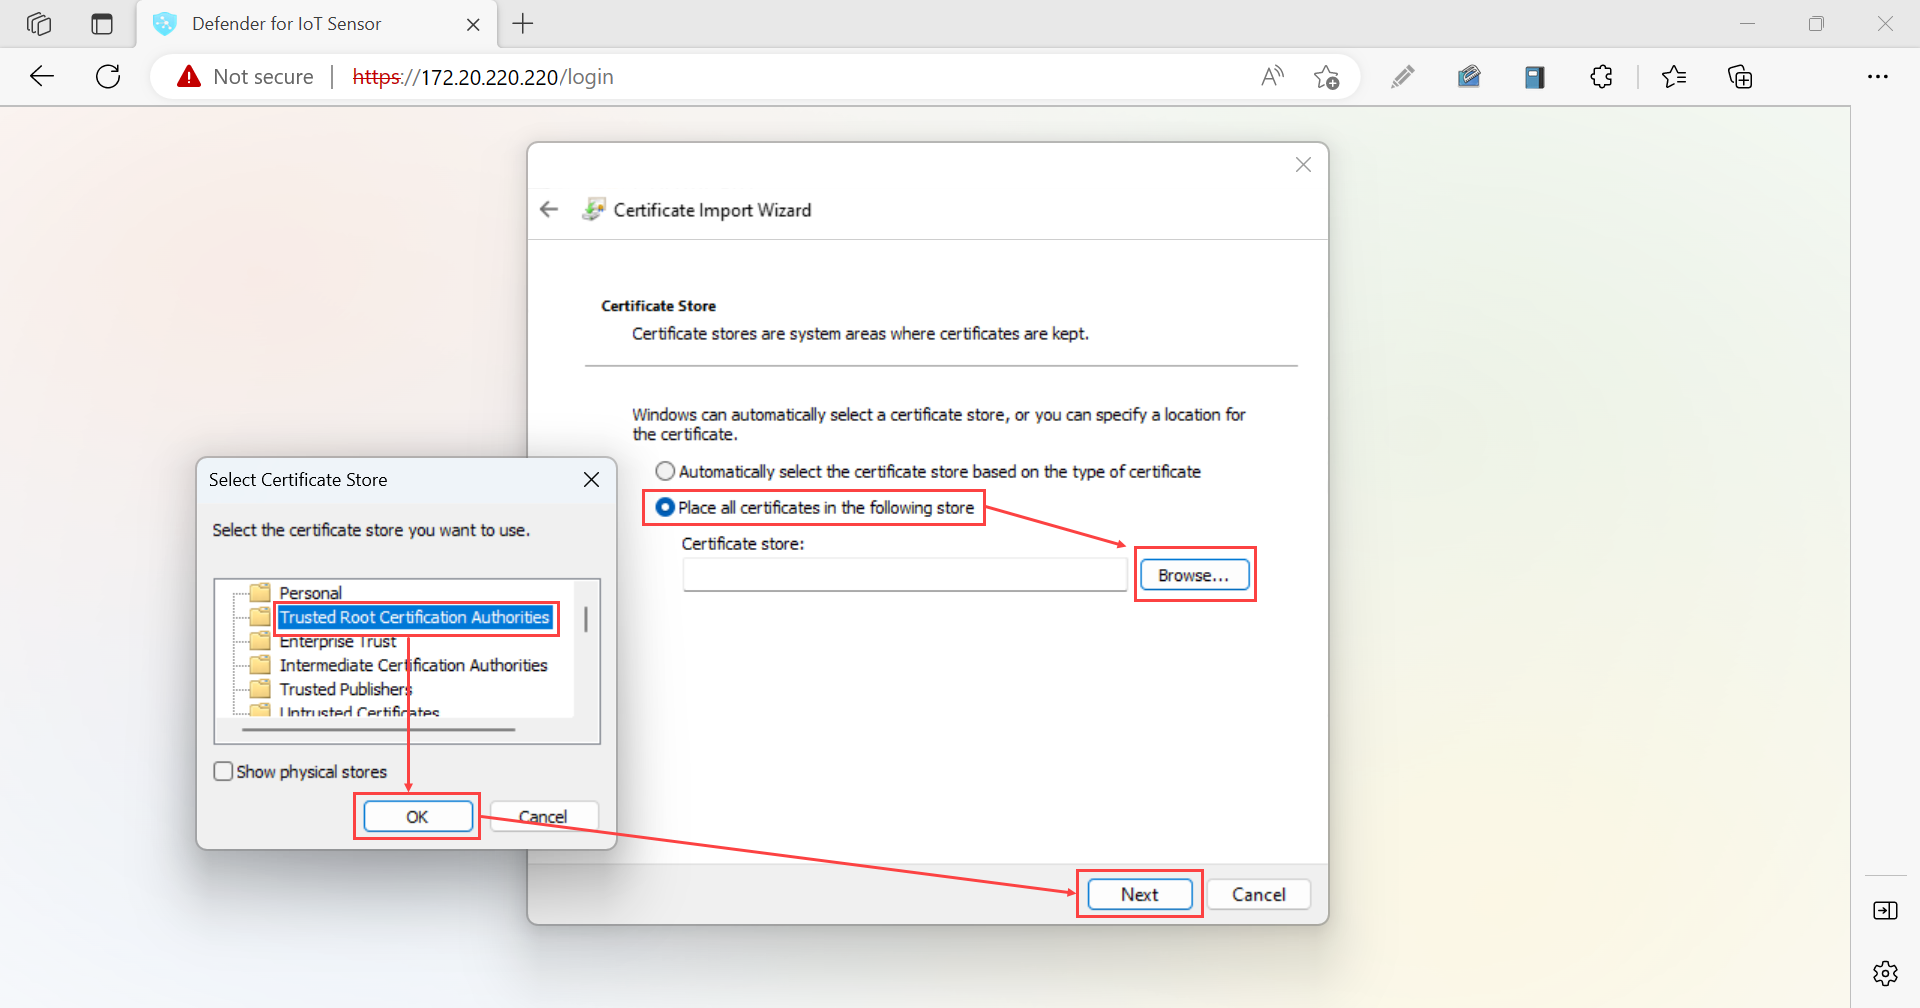Open More options ellipsis menu

[1879, 76]
